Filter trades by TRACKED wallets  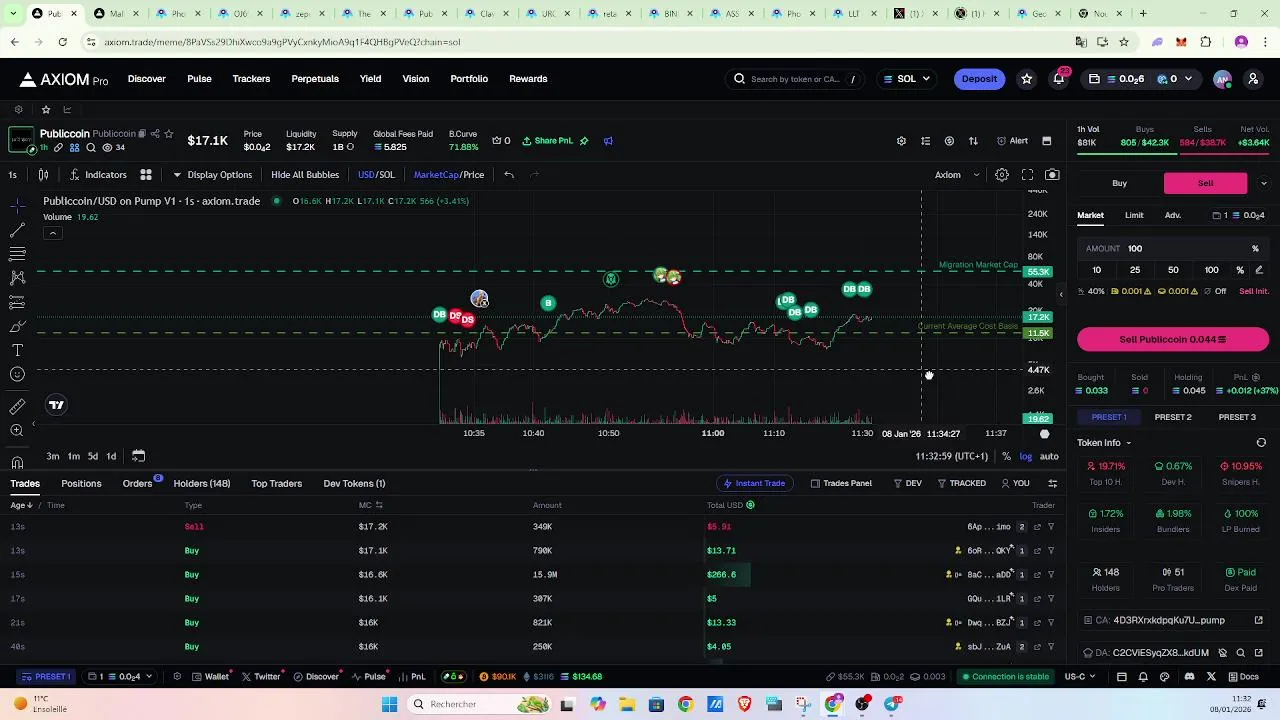(x=961, y=483)
